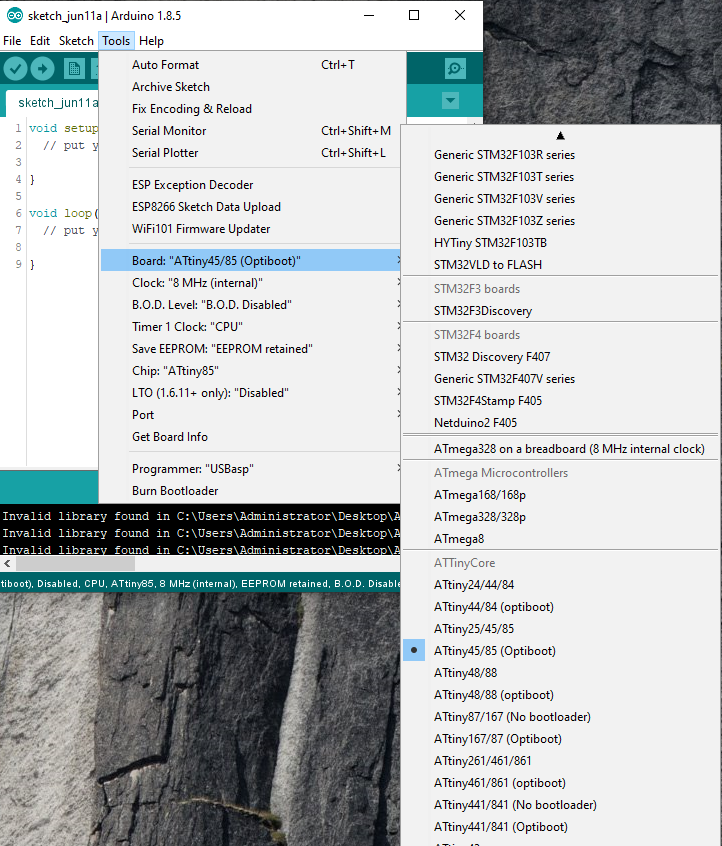Select HYTiny STM32F103TB board
The width and height of the screenshot is (722, 846).
click(x=561, y=243)
